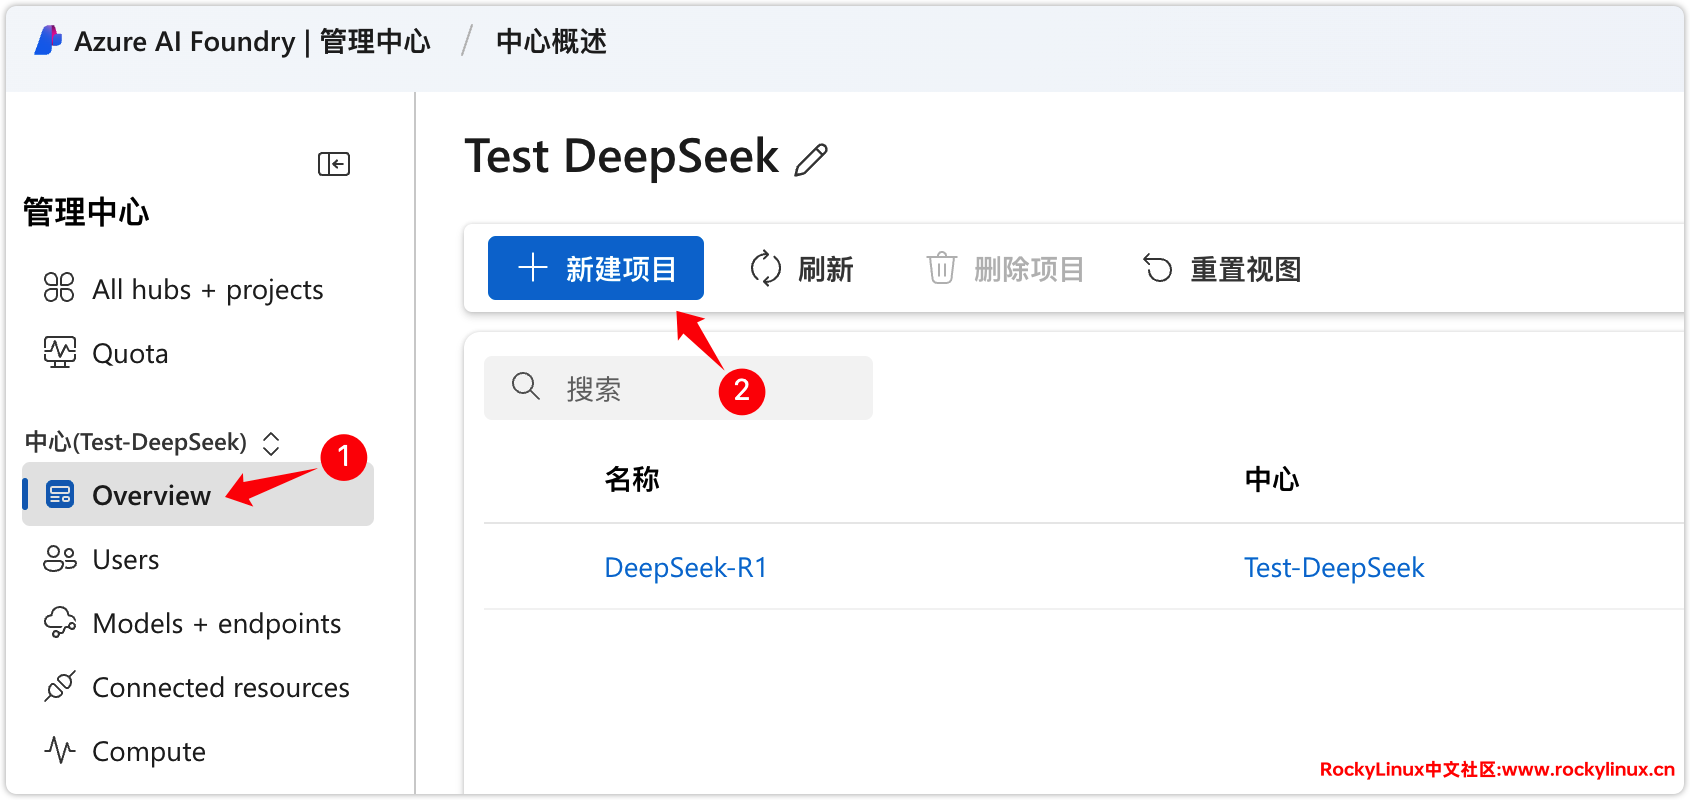
Task: Open the Test-DeepSeek hub link
Action: pos(1333,568)
